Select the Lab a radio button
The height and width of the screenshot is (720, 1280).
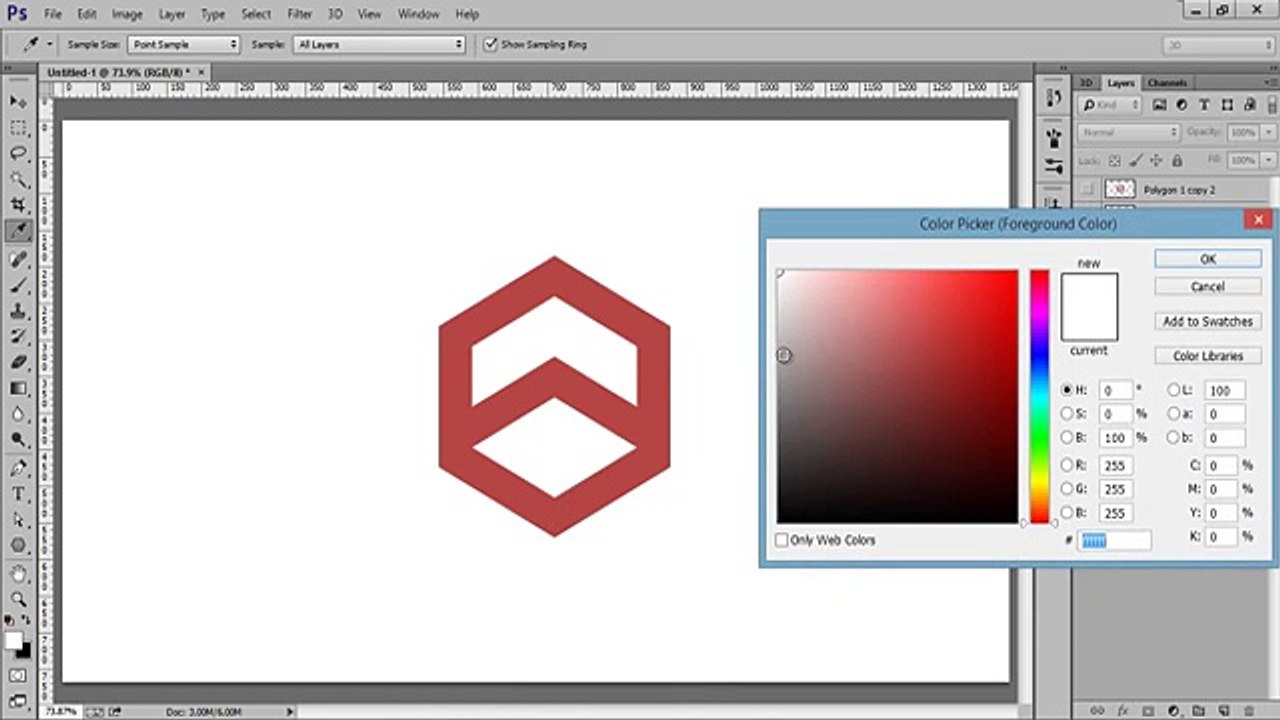pos(1173,413)
